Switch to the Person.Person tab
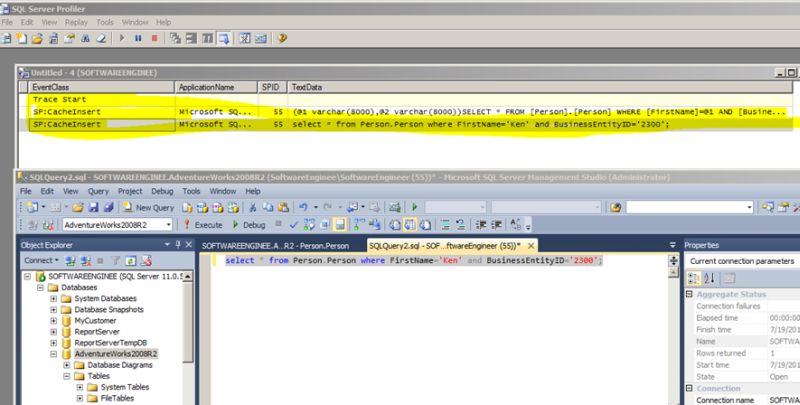The image size is (800, 405). pos(276,246)
